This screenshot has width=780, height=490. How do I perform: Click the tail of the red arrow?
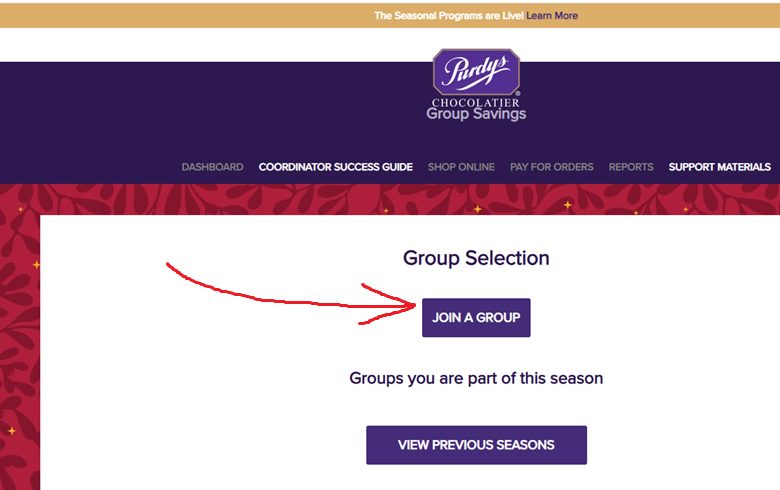click(170, 266)
